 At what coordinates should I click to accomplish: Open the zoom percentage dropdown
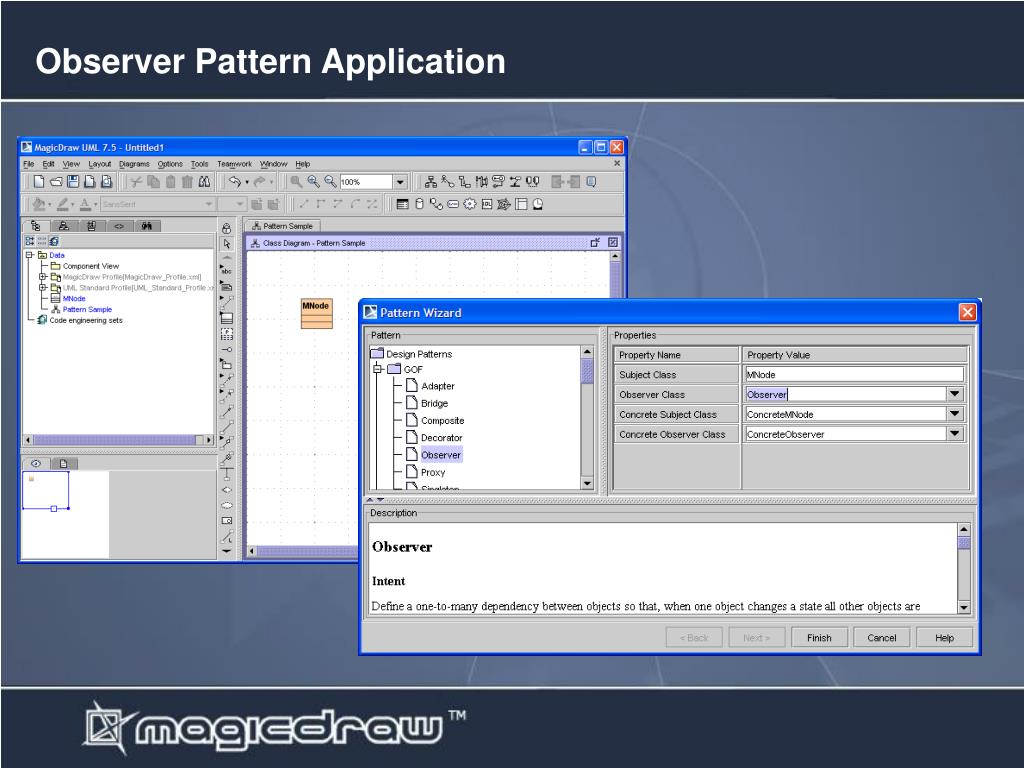tap(401, 182)
